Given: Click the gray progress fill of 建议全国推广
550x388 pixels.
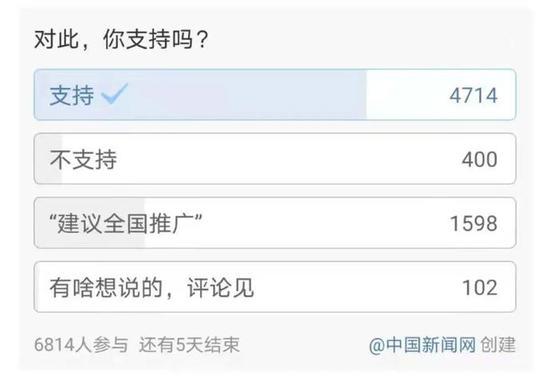Looking at the screenshot, I should click(90, 223).
